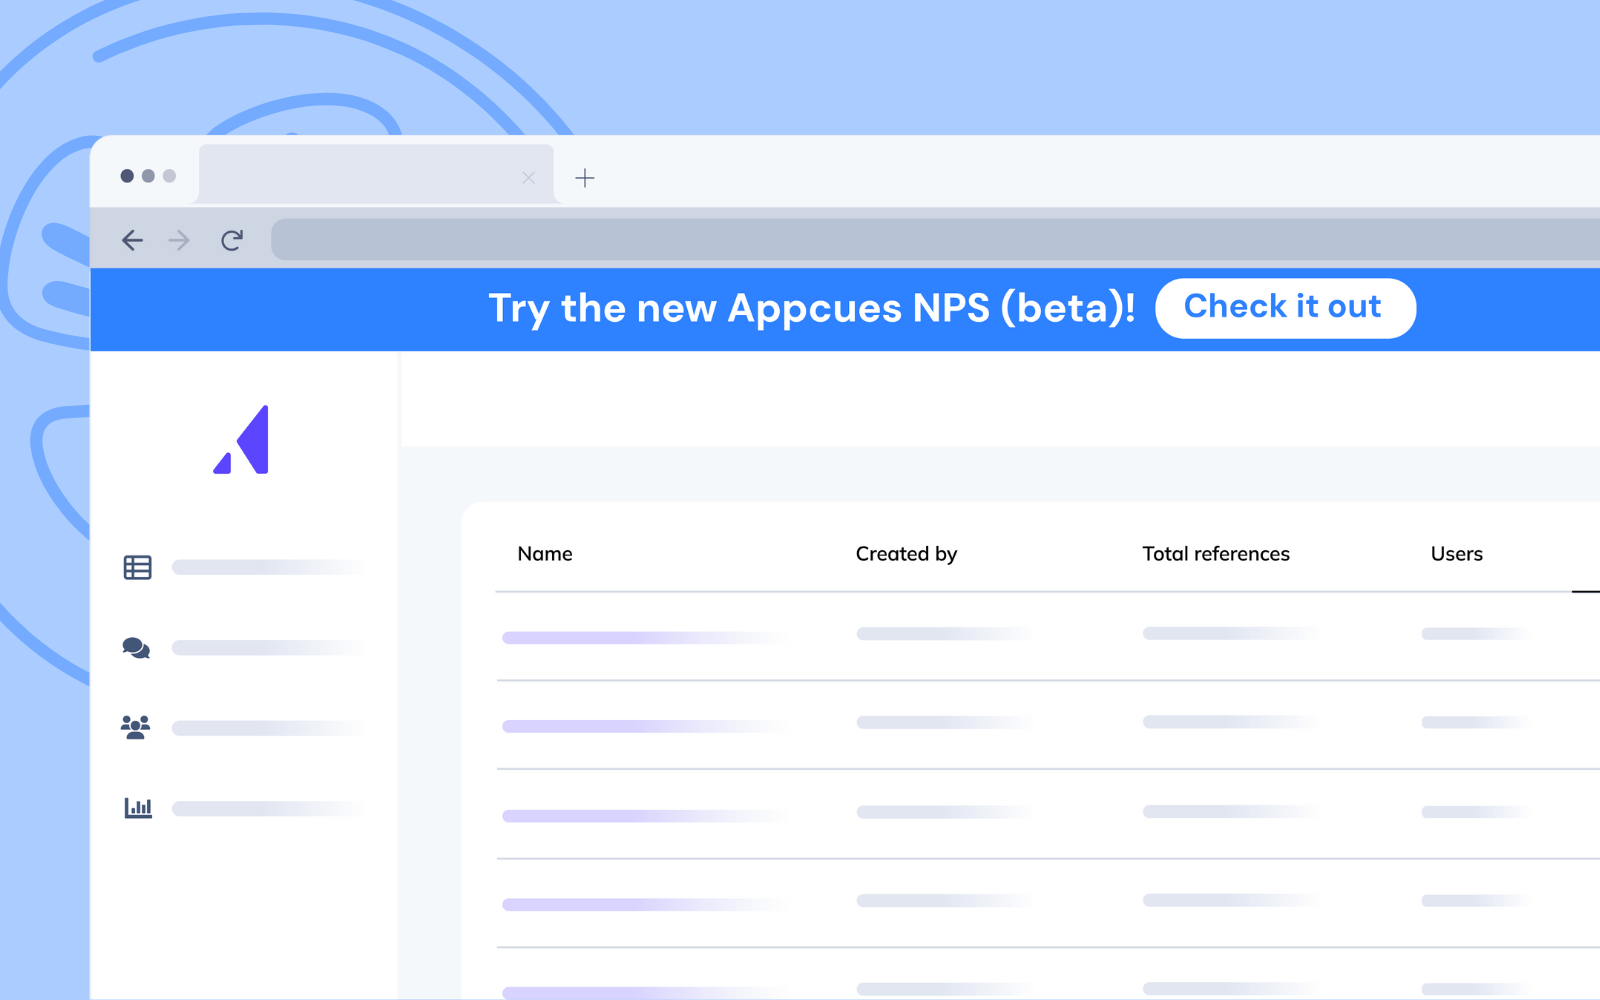This screenshot has height=1000, width=1600.
Task: Open the chat bubbles icon in the sidebar
Action: [x=136, y=648]
